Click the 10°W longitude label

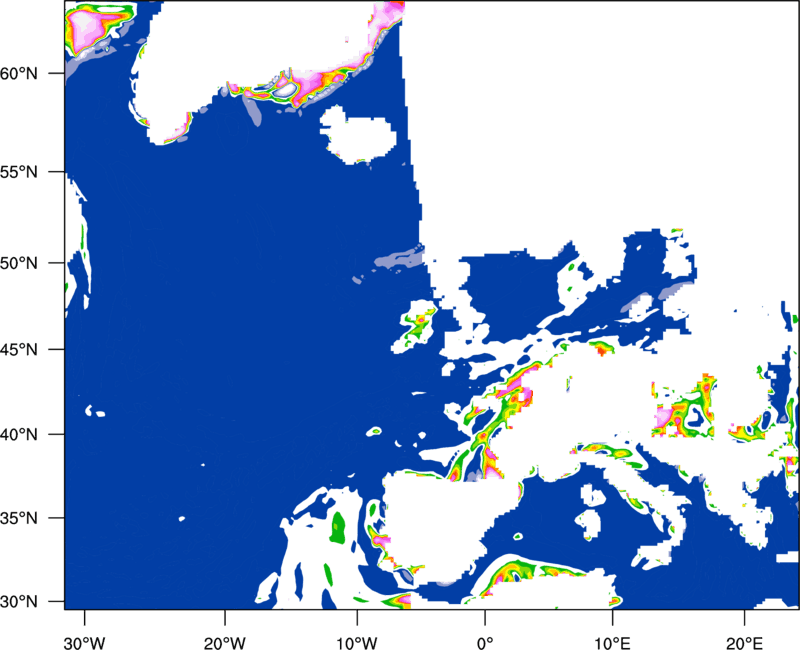pyautogui.click(x=357, y=643)
